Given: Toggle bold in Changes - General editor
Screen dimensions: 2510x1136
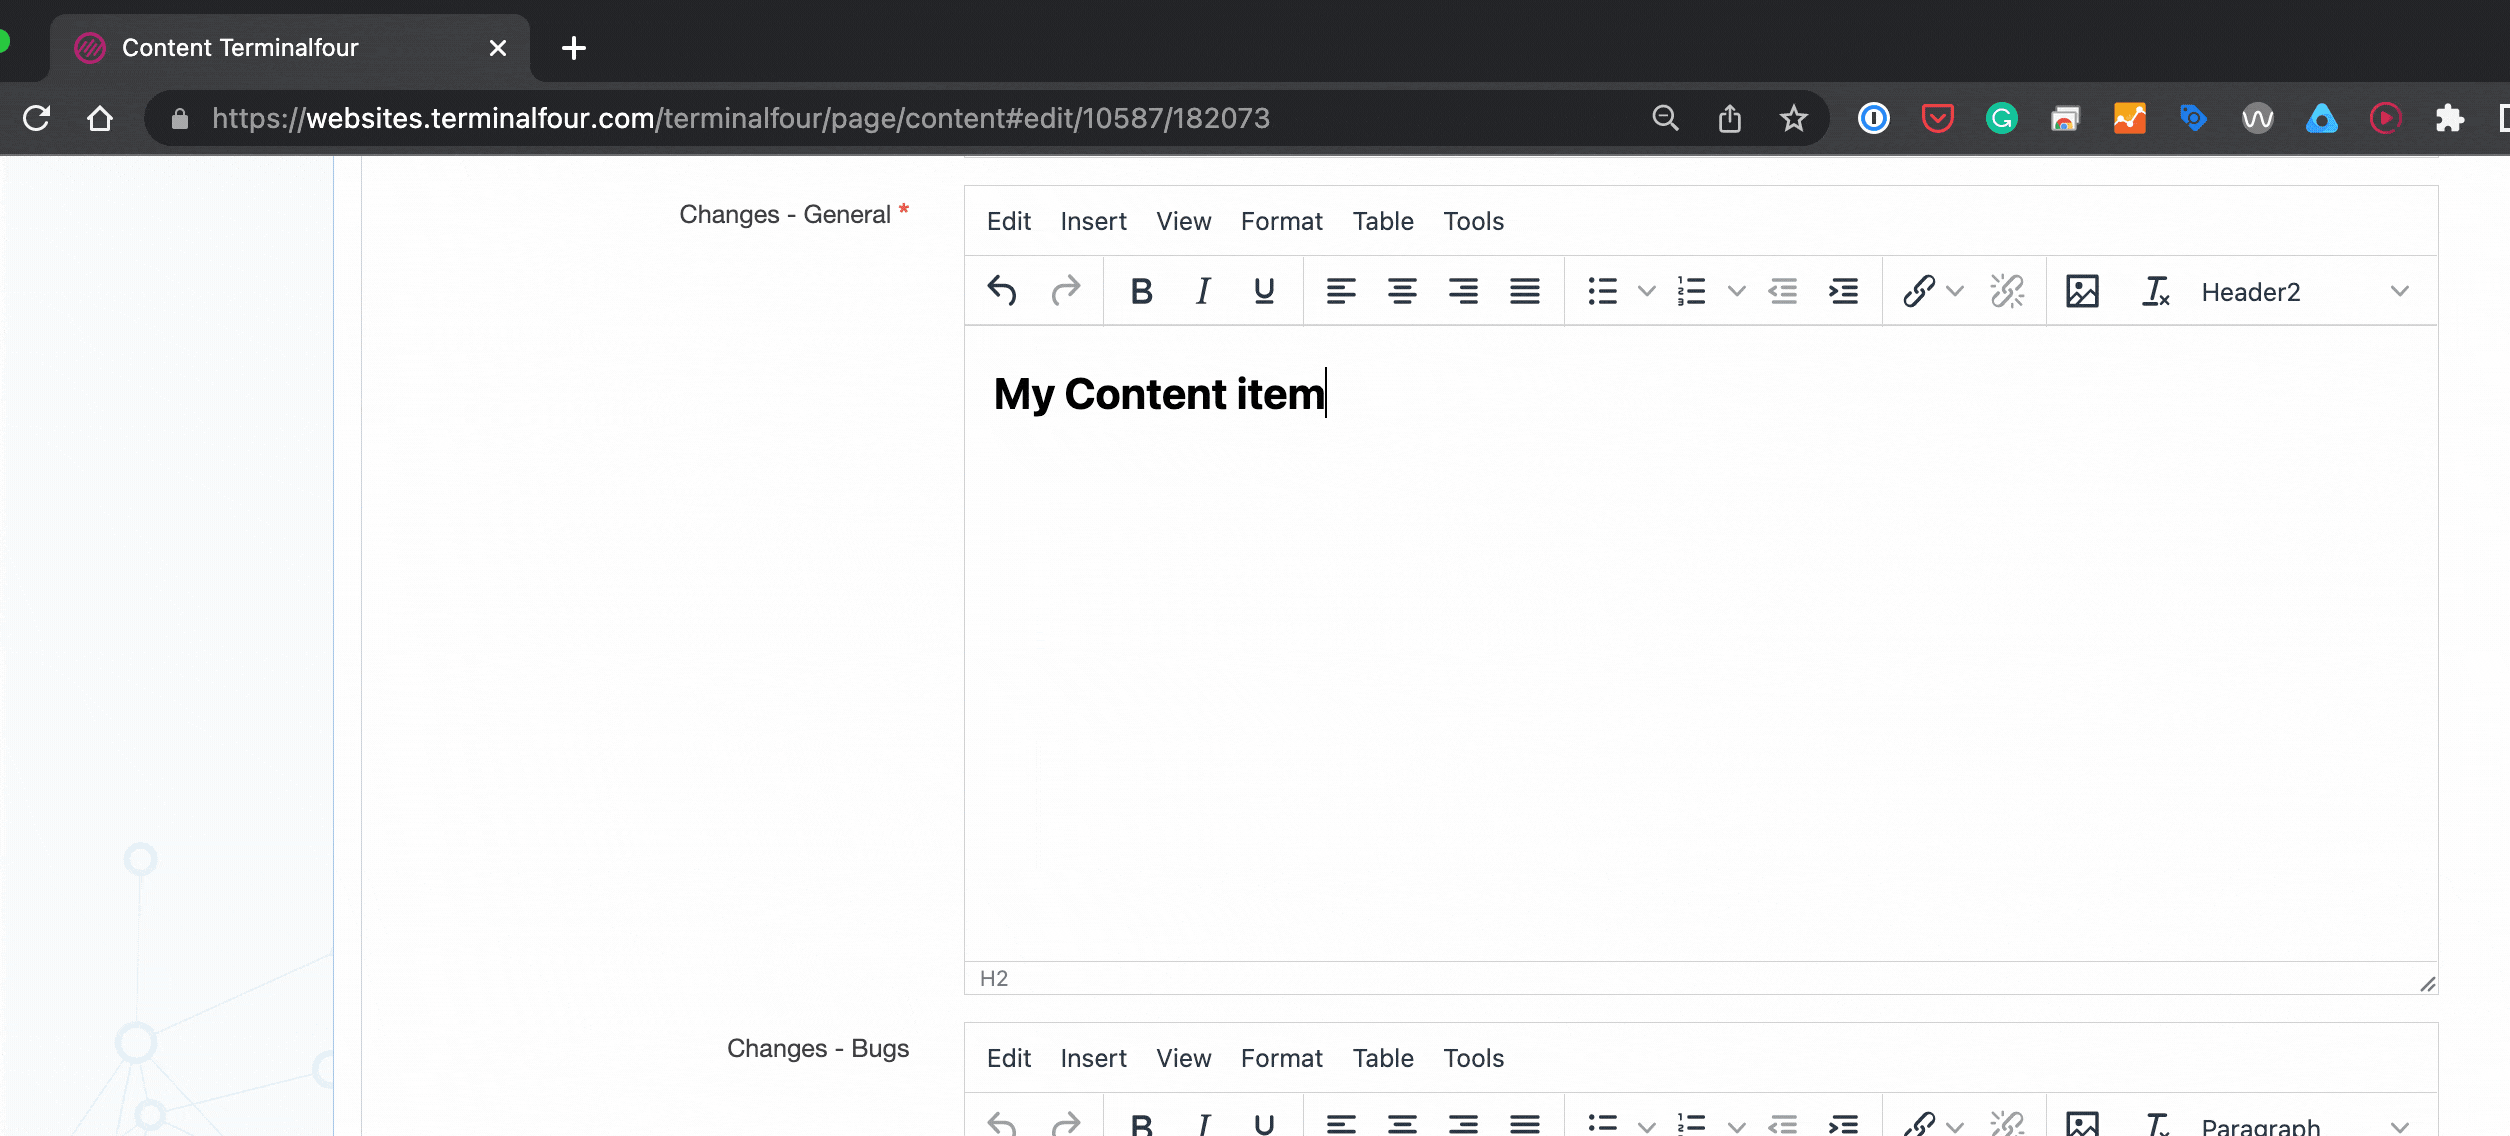Looking at the screenshot, I should click(x=1141, y=291).
